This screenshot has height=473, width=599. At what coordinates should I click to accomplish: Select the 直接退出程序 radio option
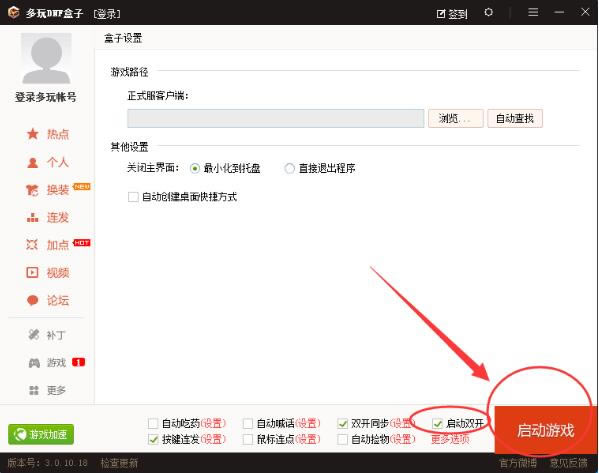(290, 168)
